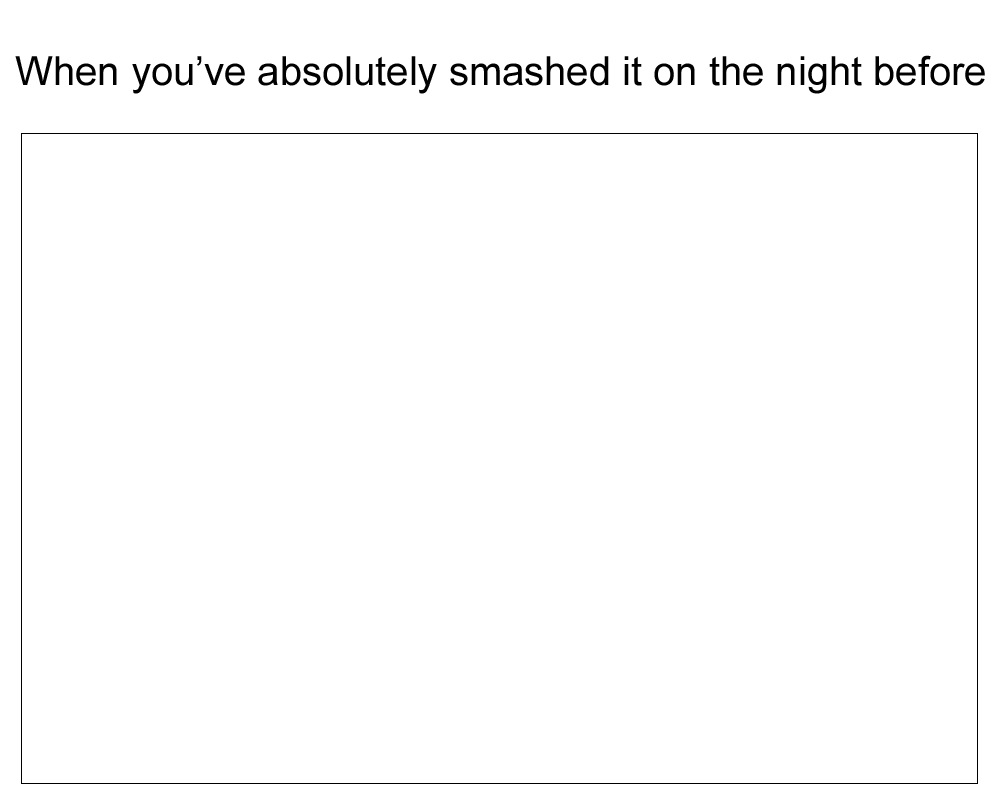Click the bottom-right corner of the outlined box
Screen dimensions: 1000x799
(x=977, y=783)
